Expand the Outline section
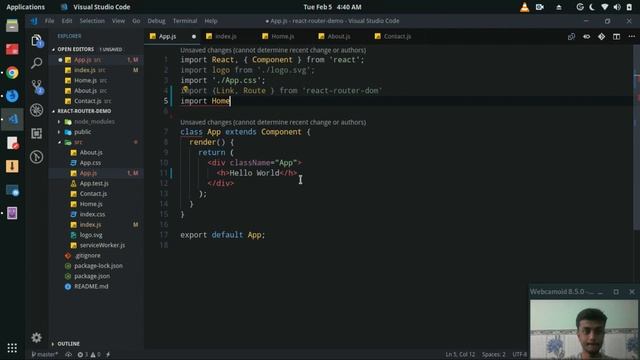Image resolution: width=640 pixels, height=360 pixels. coord(68,344)
